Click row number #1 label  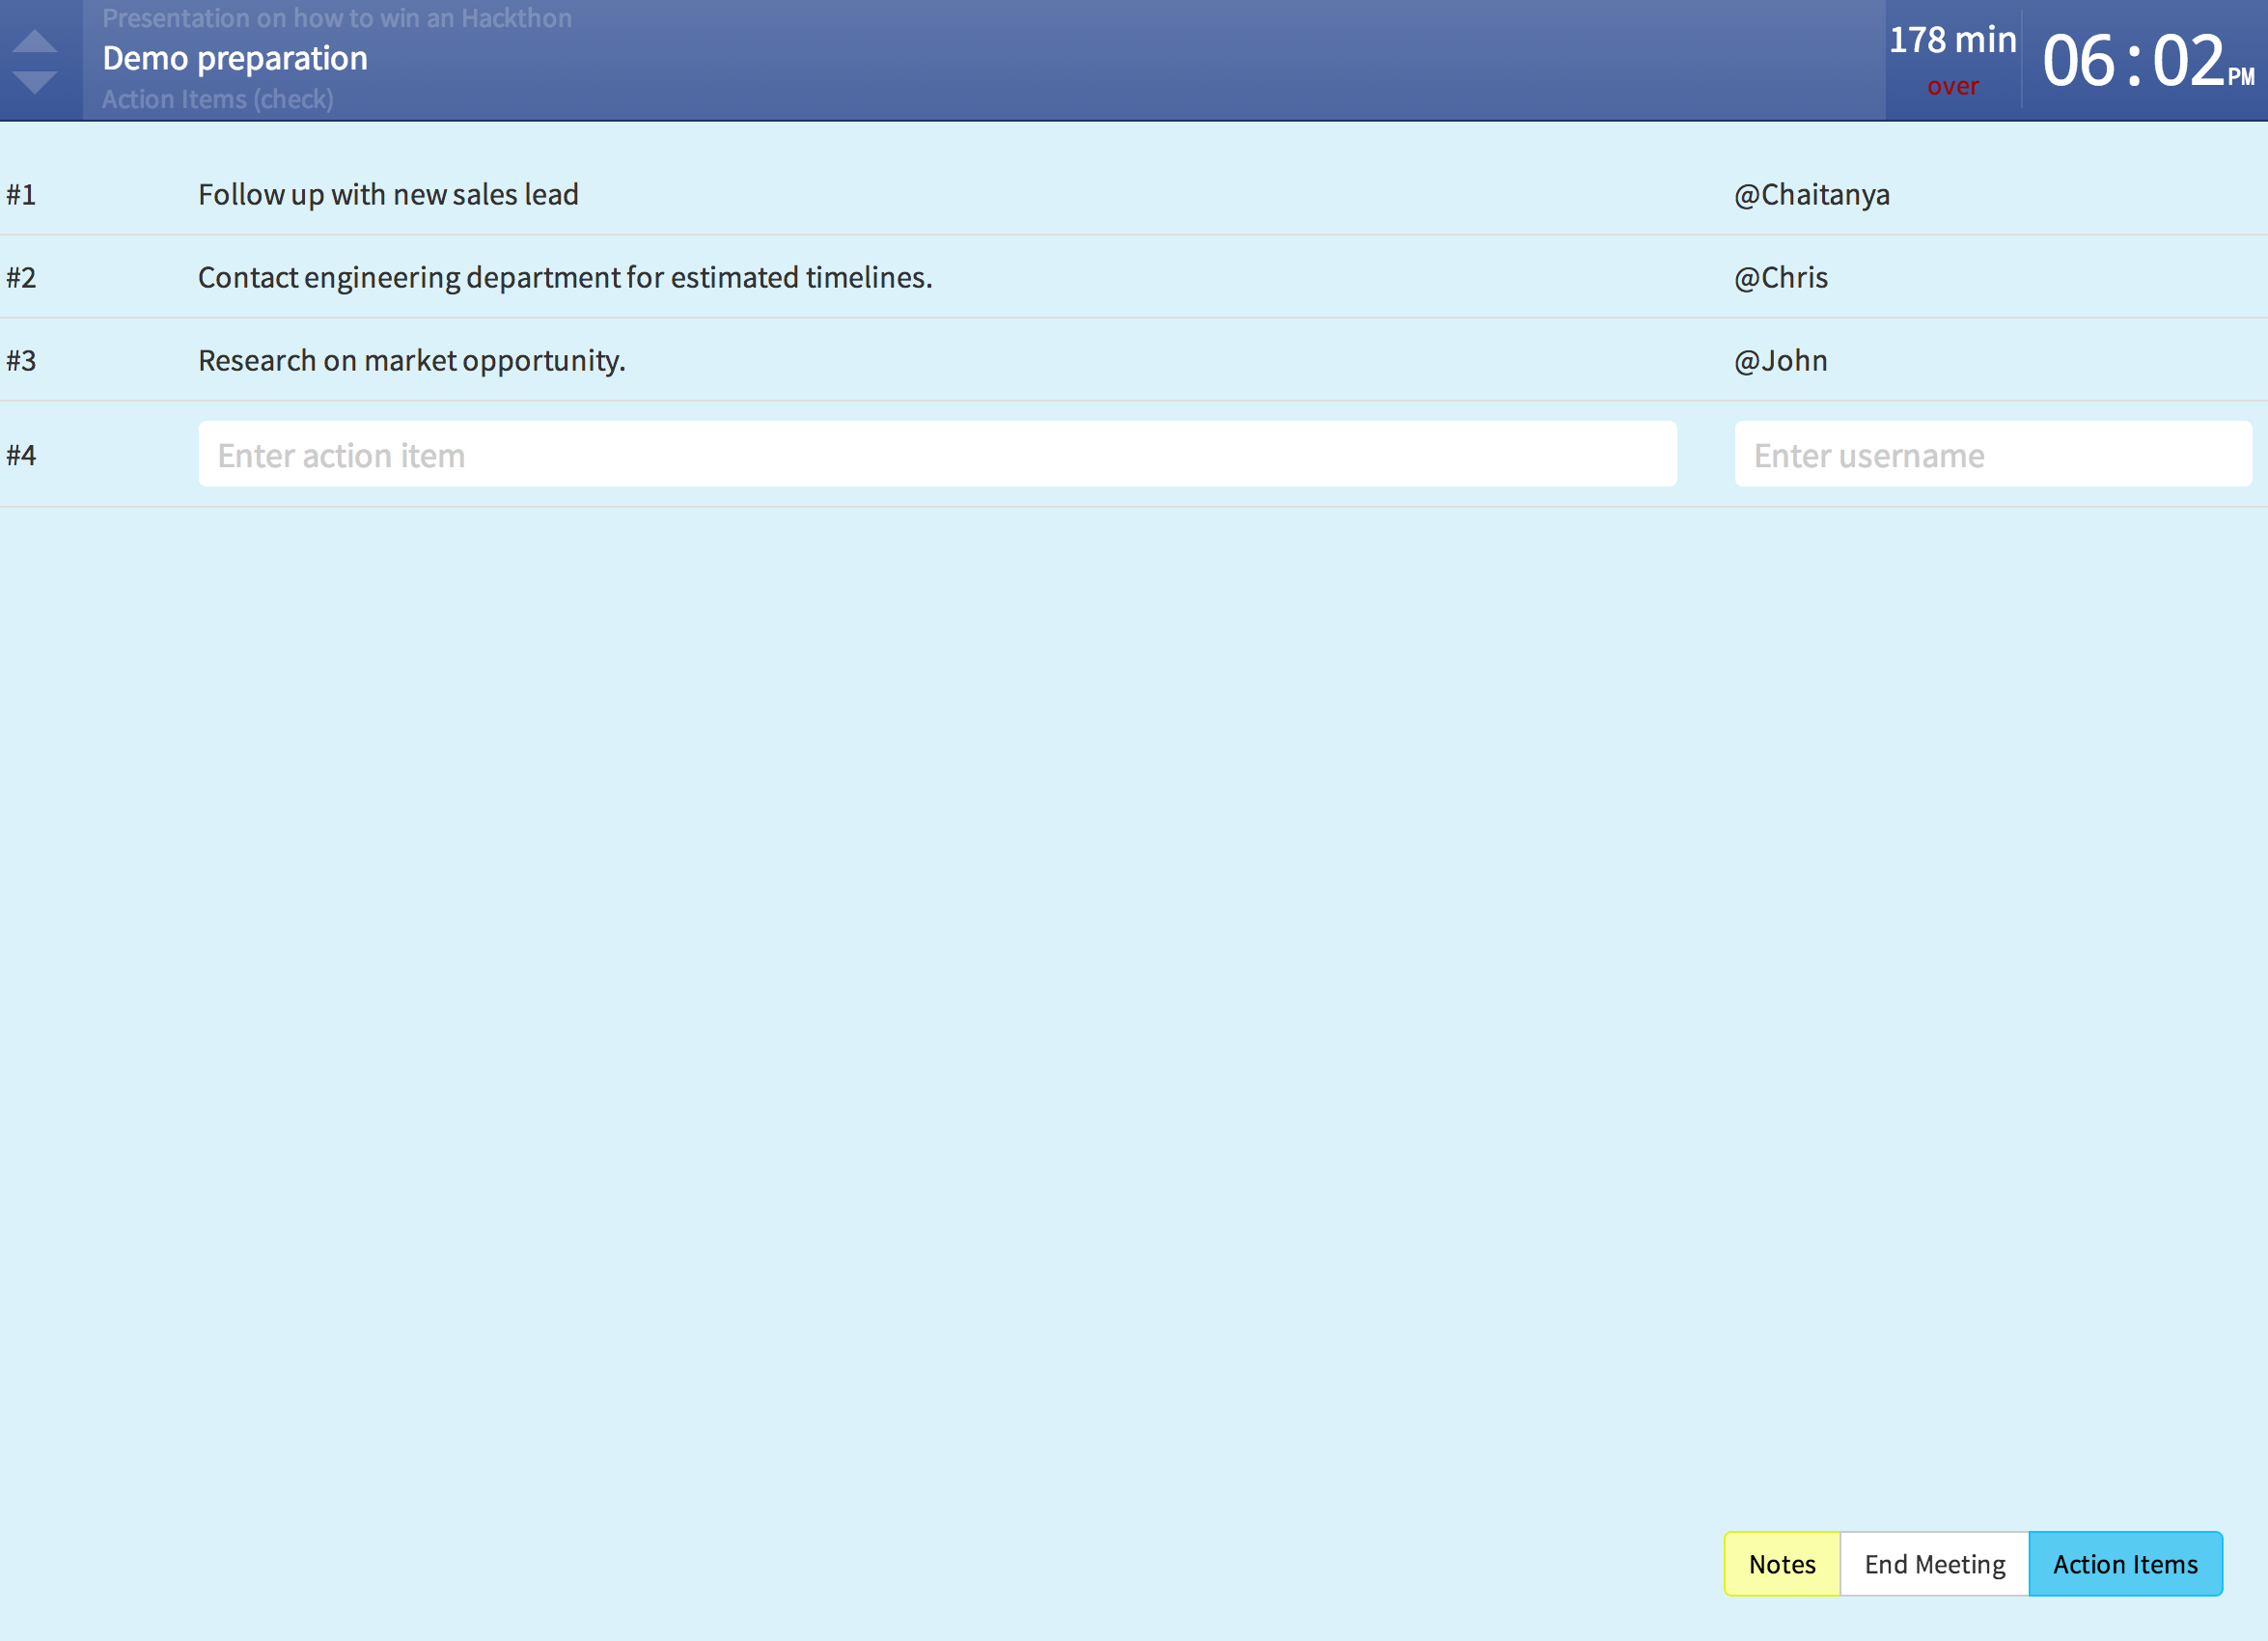21,194
